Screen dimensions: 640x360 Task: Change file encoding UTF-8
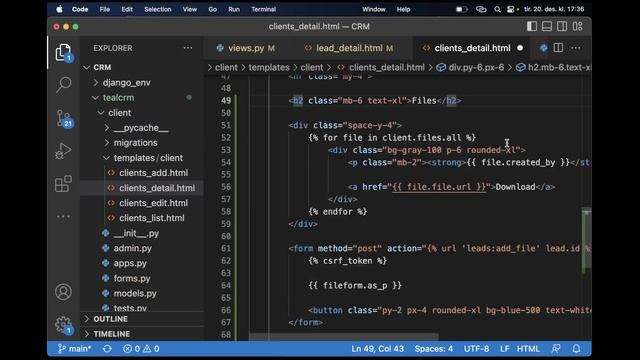coord(476,349)
